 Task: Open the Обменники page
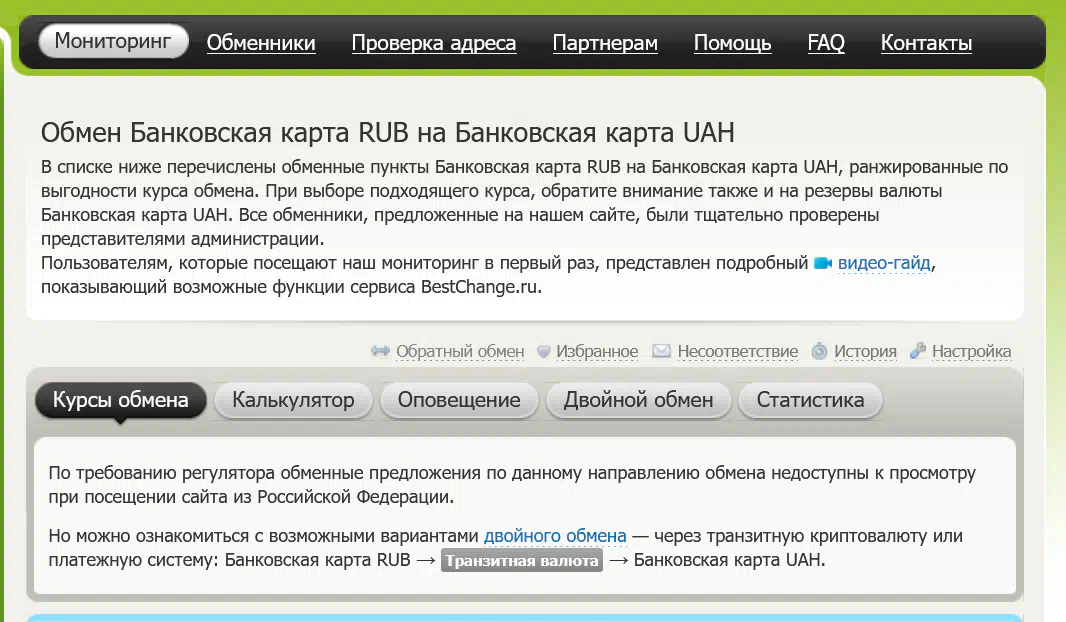click(x=261, y=43)
